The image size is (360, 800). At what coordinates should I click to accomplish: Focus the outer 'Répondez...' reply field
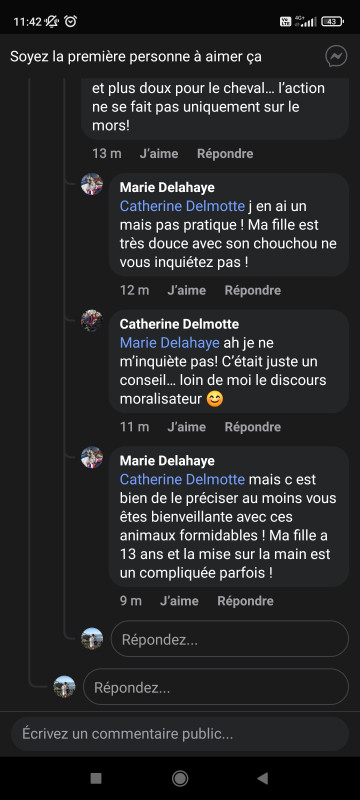pyautogui.click(x=216, y=687)
